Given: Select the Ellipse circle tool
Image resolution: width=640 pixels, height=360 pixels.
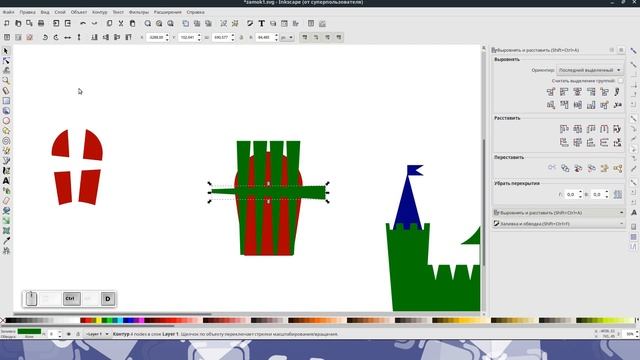Looking at the screenshot, I should tap(6, 121).
